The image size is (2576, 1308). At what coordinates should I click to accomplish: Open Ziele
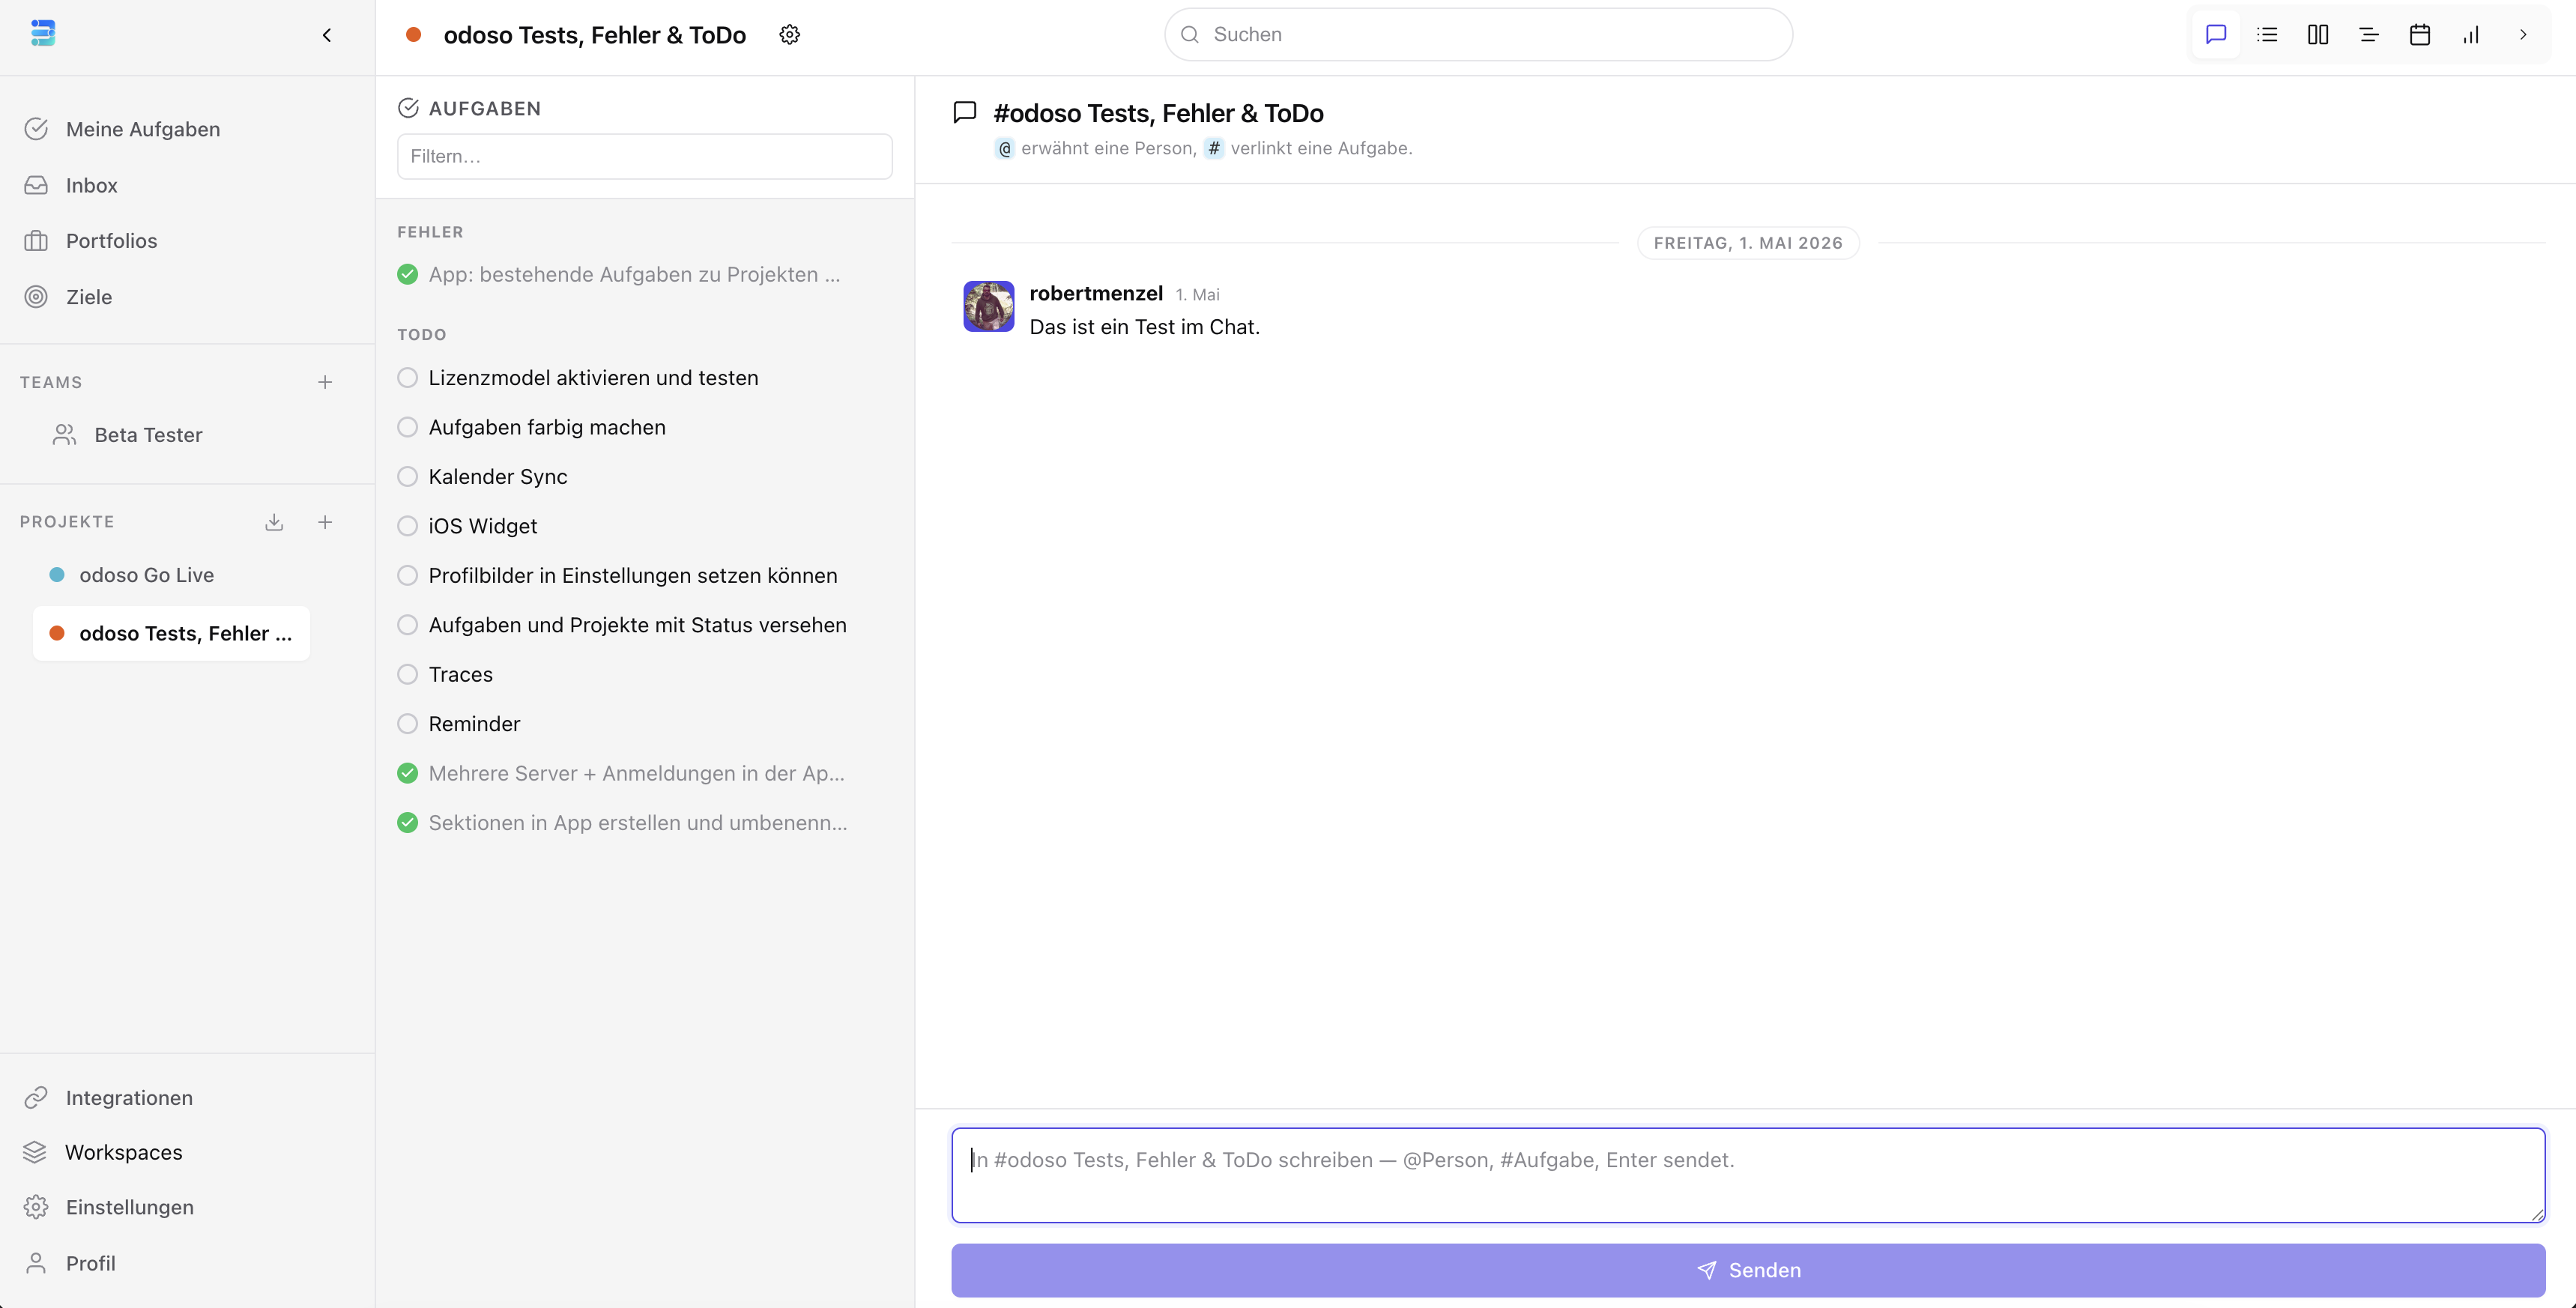click(89, 297)
